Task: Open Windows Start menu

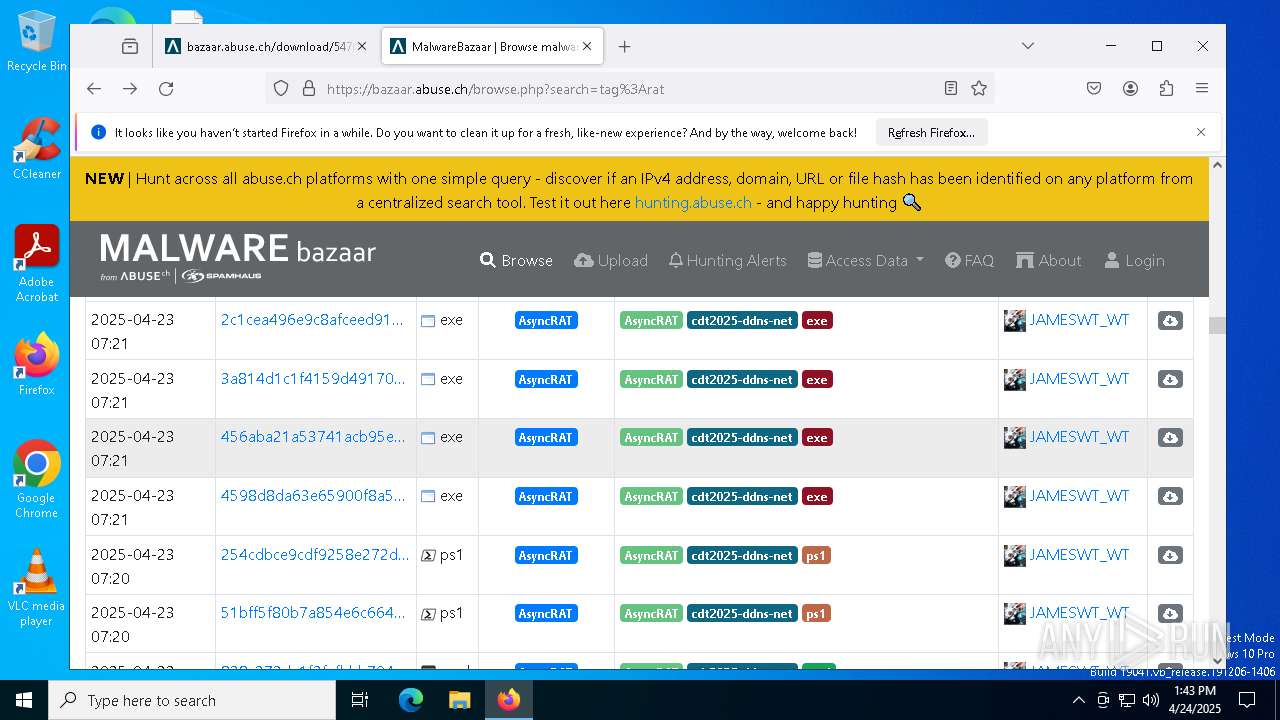Action: 24,700
